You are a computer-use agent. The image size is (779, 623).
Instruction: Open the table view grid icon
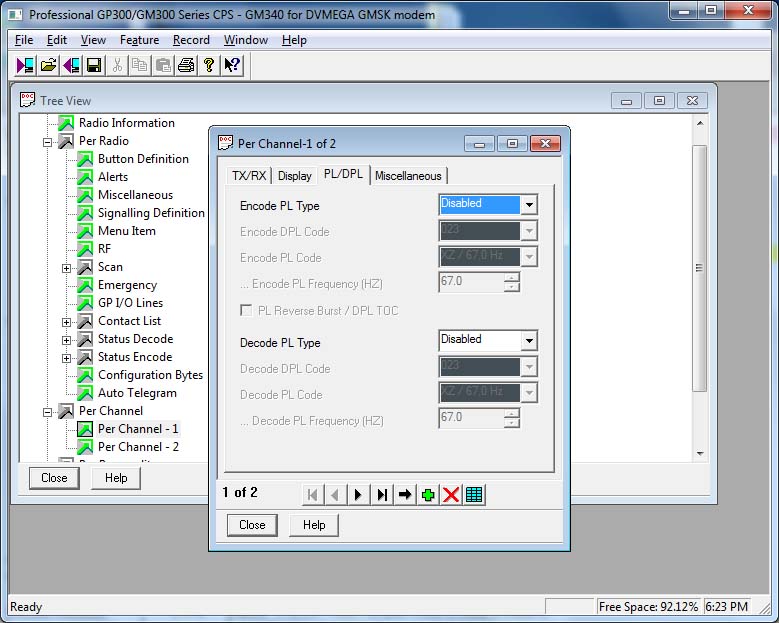click(x=474, y=495)
